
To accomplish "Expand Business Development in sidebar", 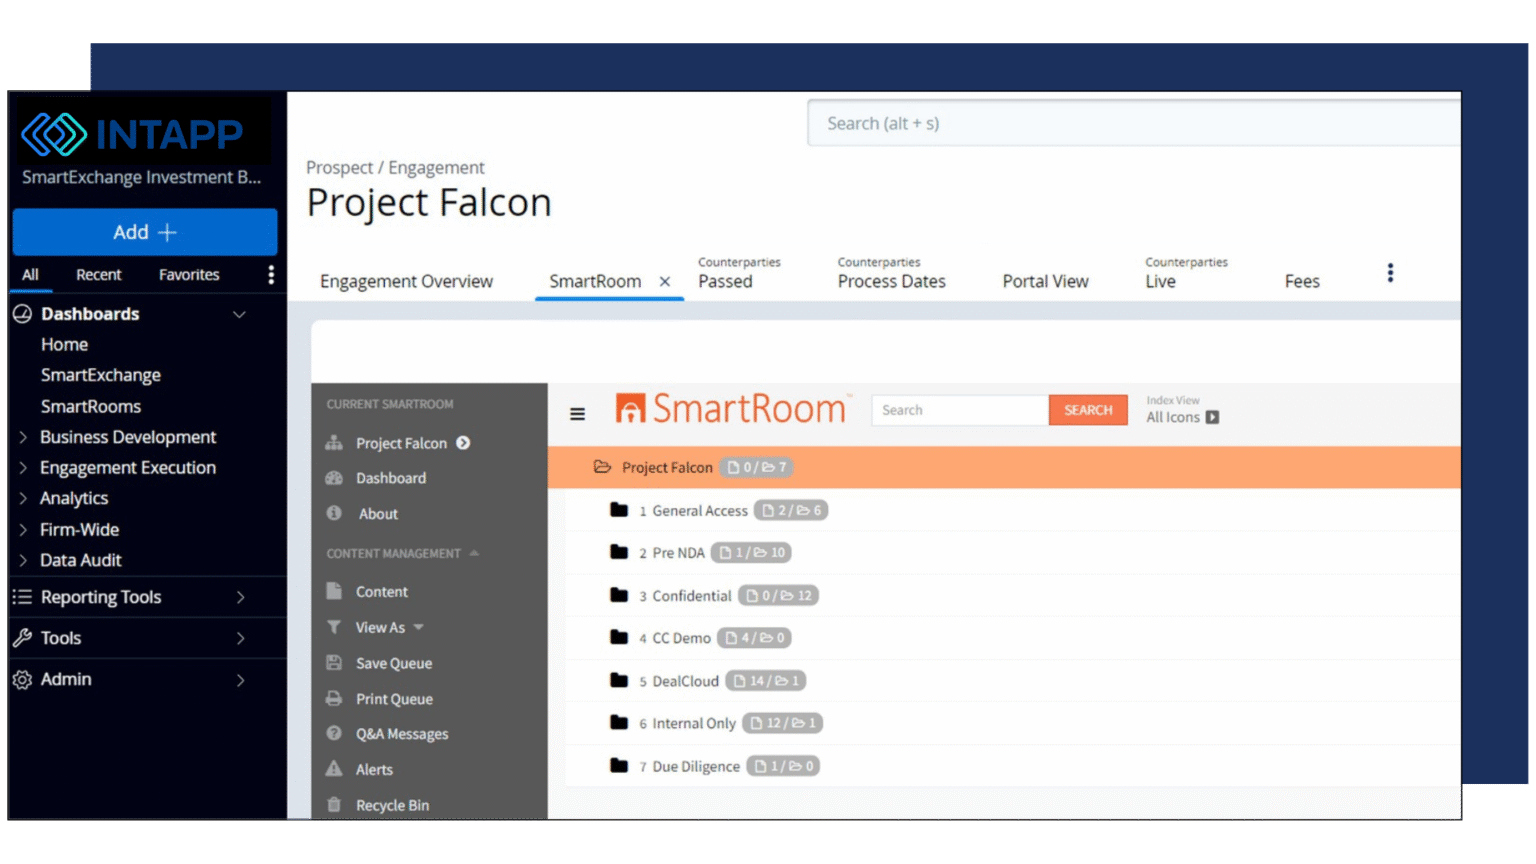I will (x=23, y=437).
